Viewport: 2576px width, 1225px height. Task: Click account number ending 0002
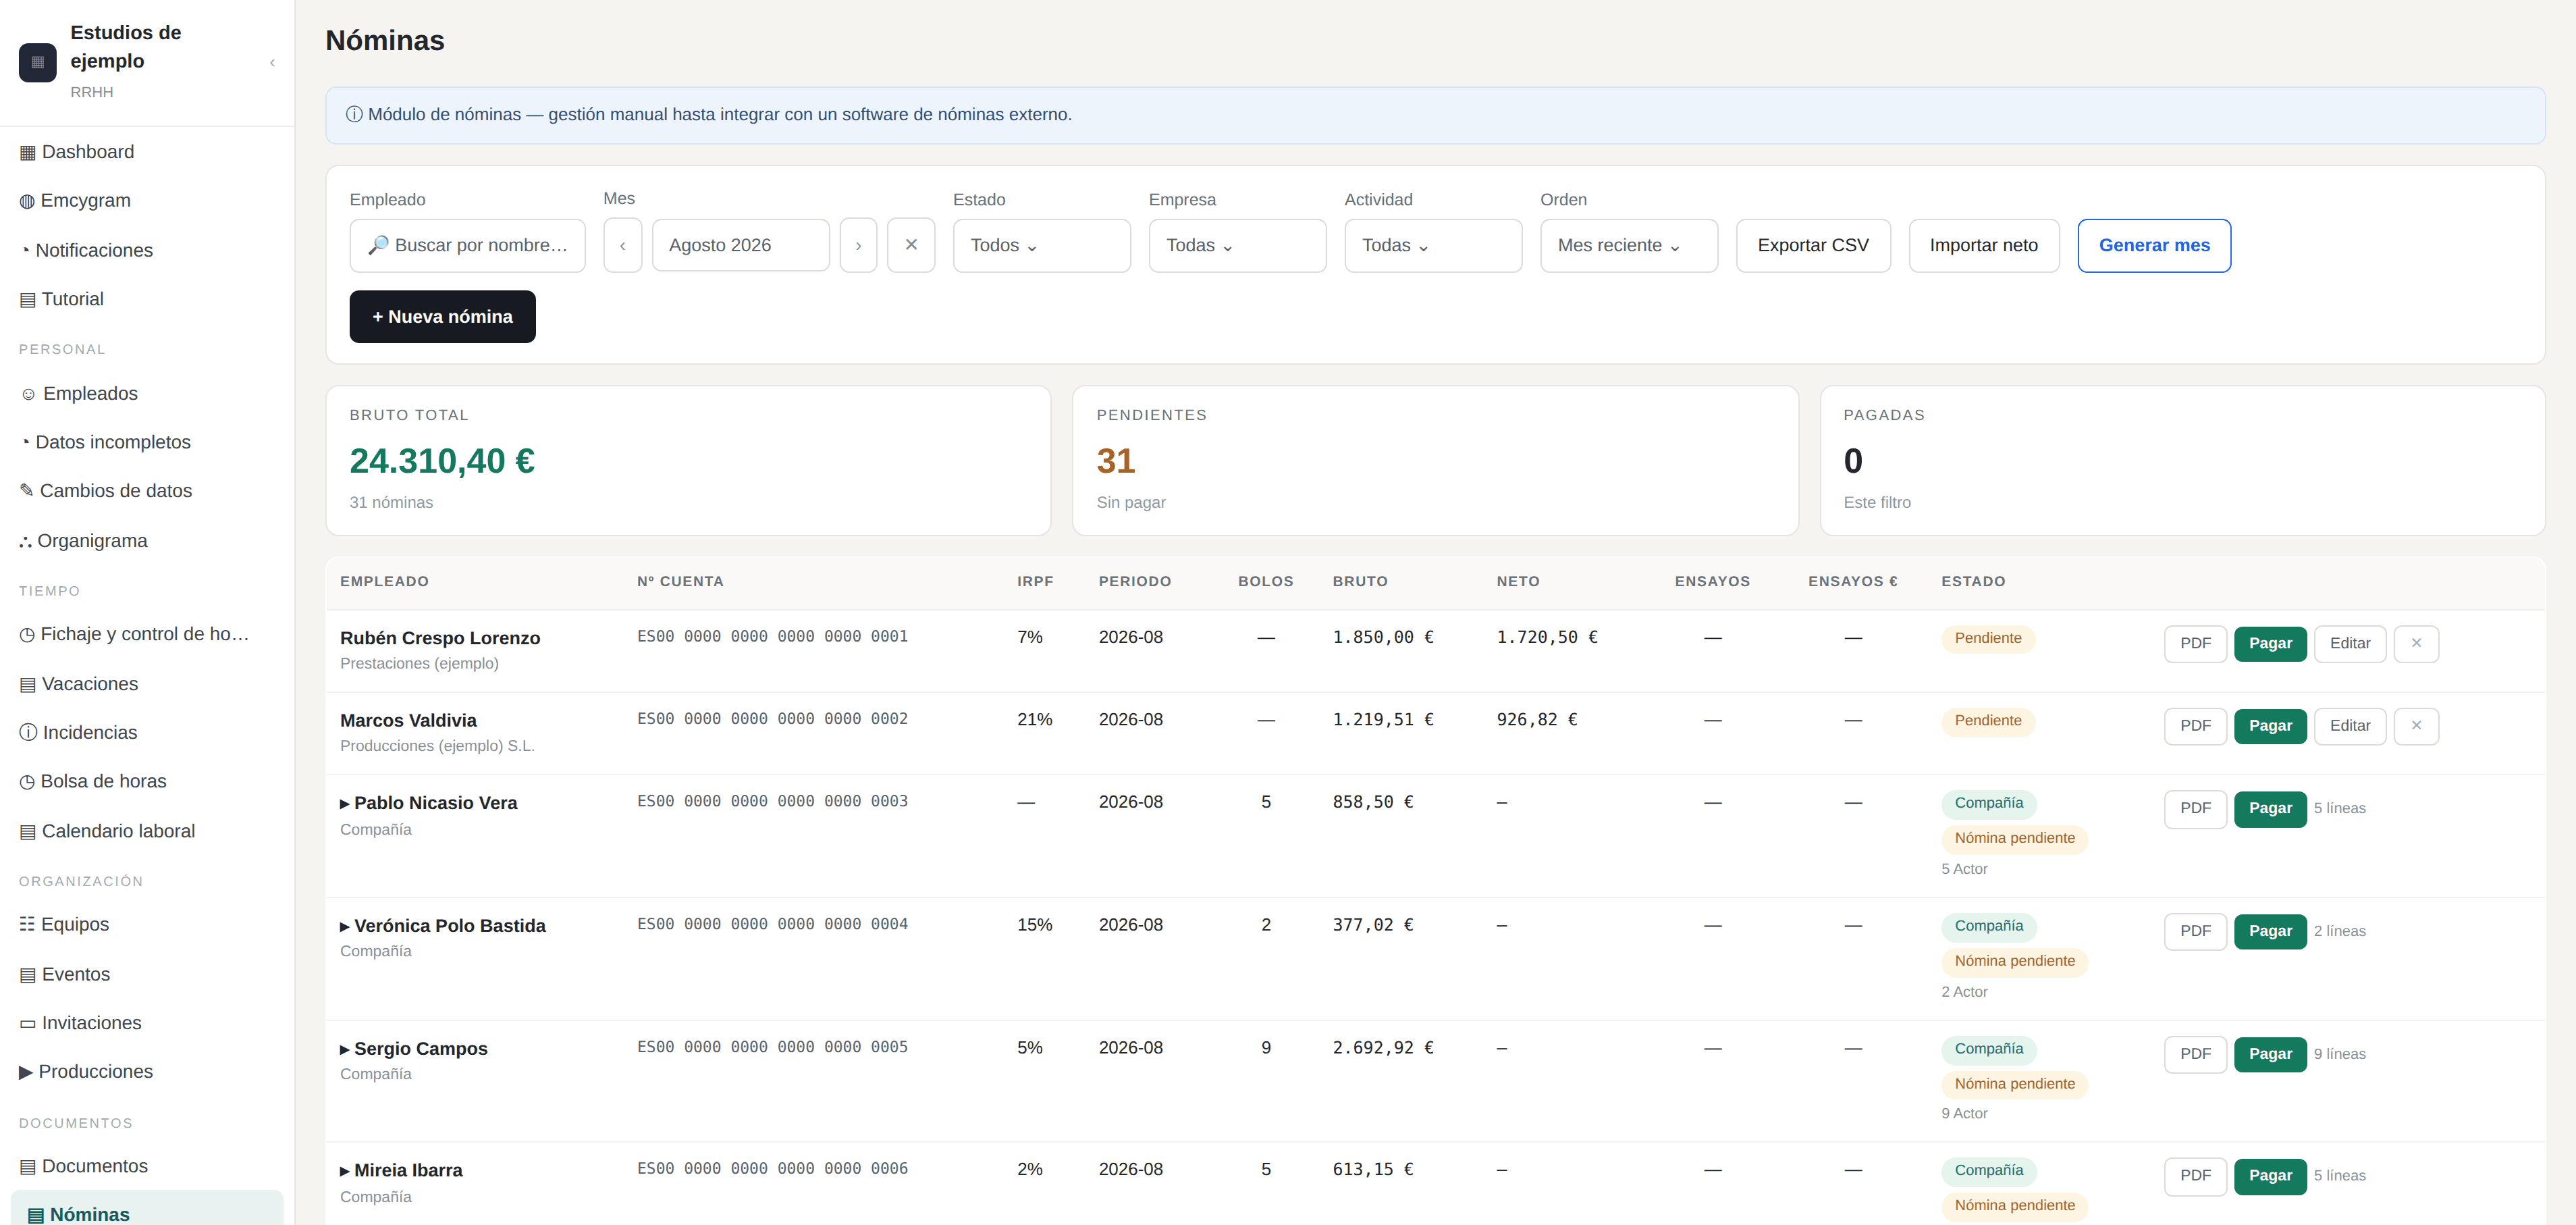(772, 719)
